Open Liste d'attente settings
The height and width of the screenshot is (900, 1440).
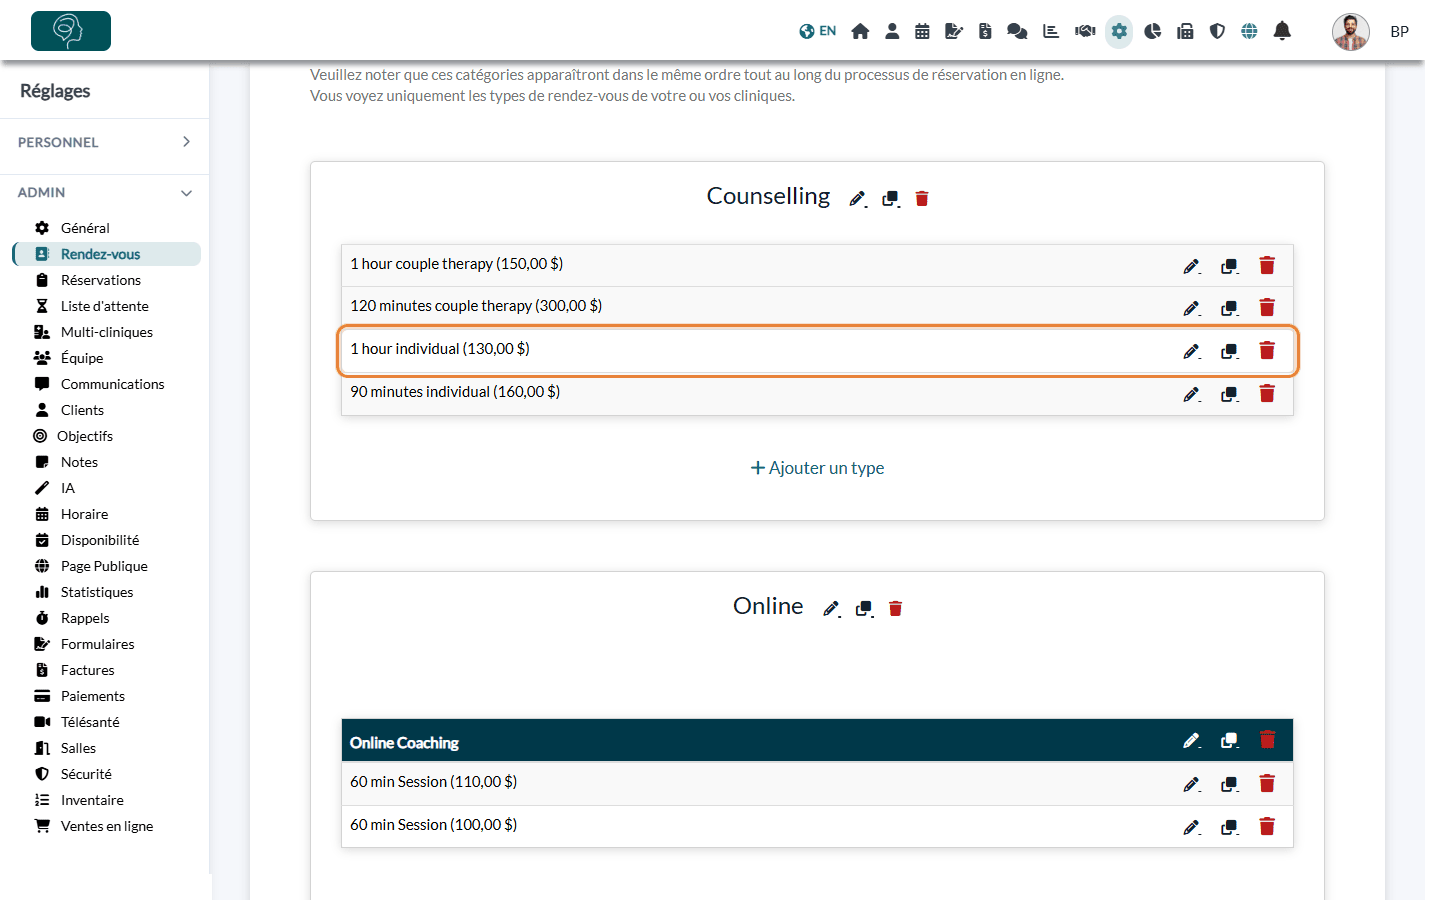[x=105, y=306]
